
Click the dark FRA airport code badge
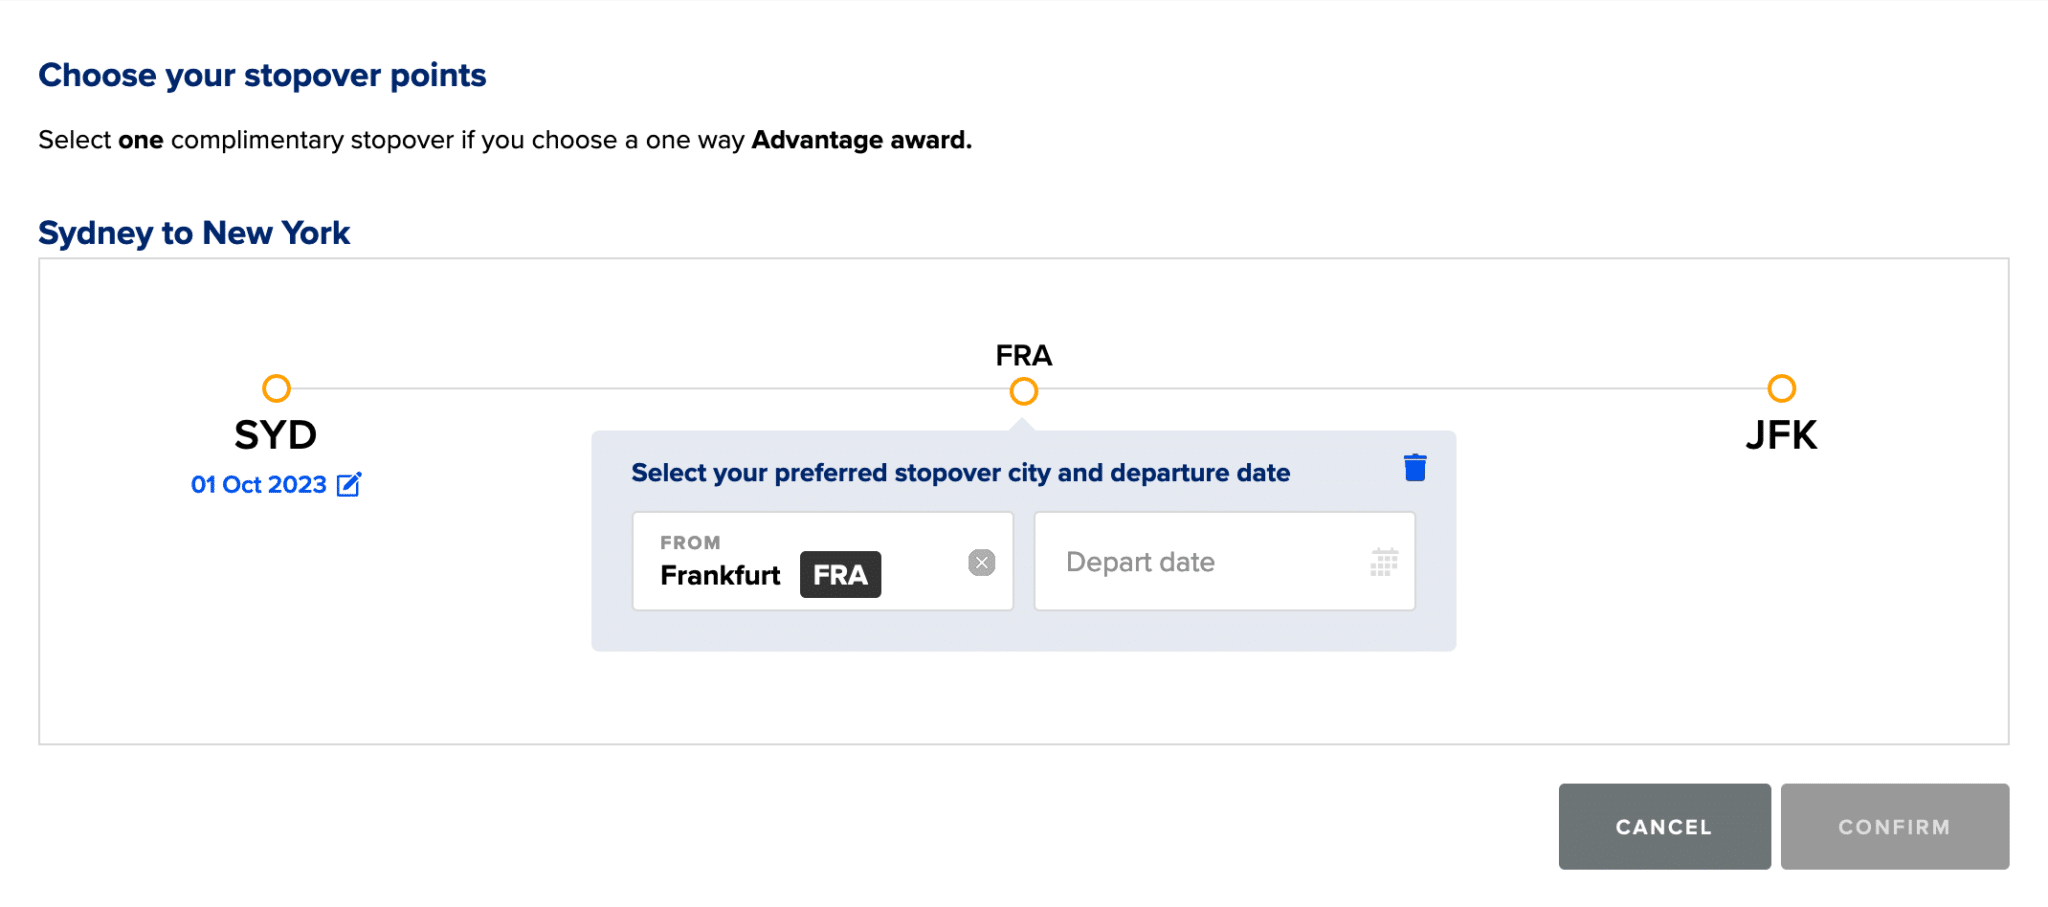click(x=840, y=575)
